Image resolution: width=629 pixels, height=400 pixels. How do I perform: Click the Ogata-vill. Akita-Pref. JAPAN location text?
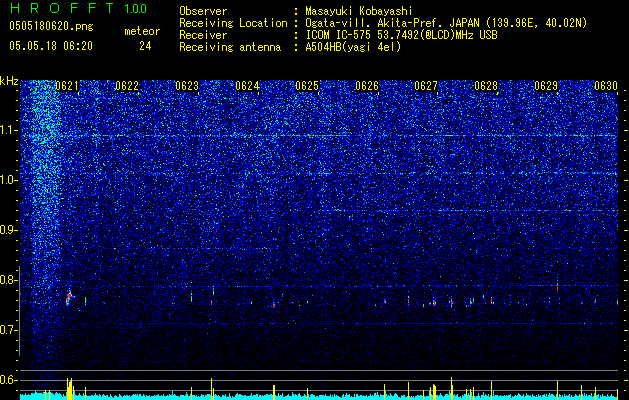[x=446, y=23]
